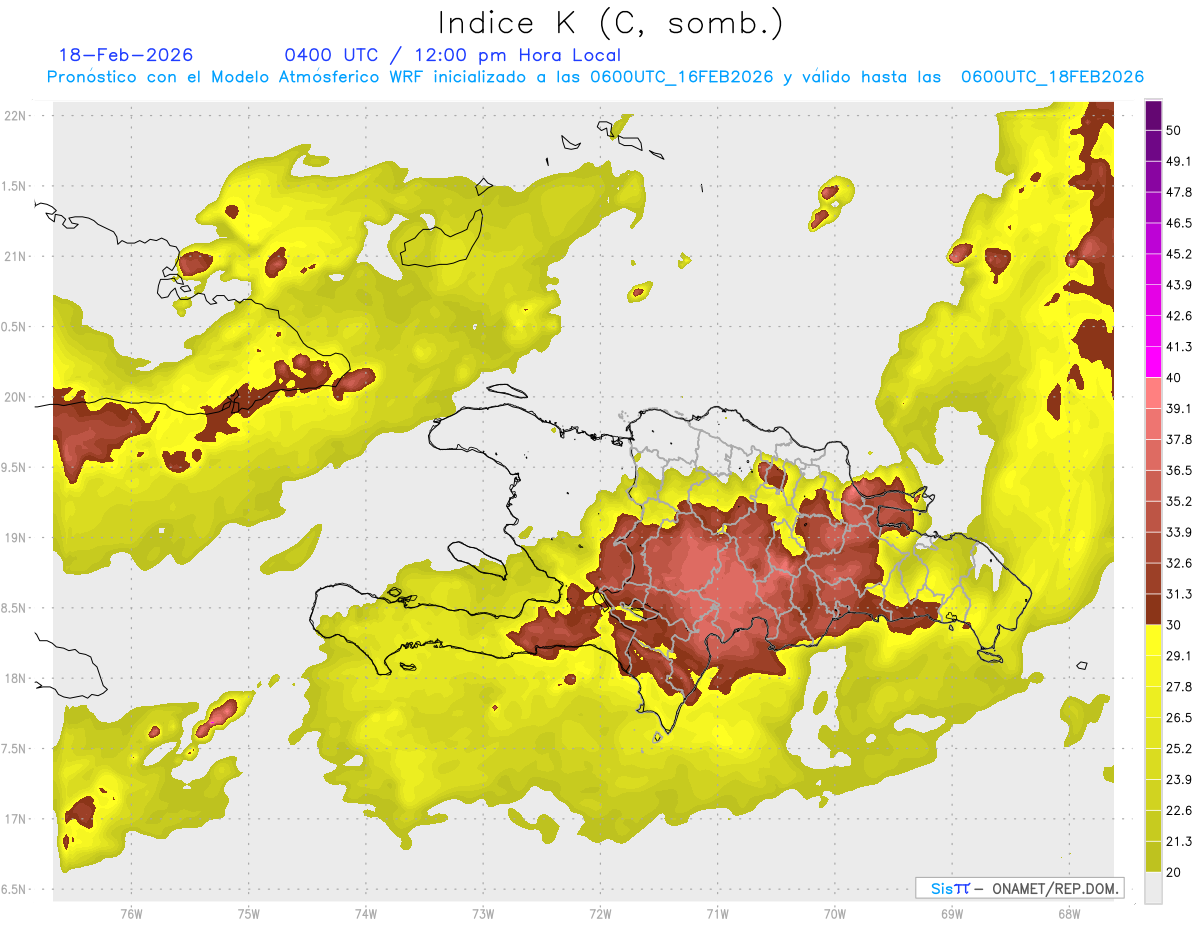
Task: Click the colorbar value '23.9'
Action: point(1179,780)
